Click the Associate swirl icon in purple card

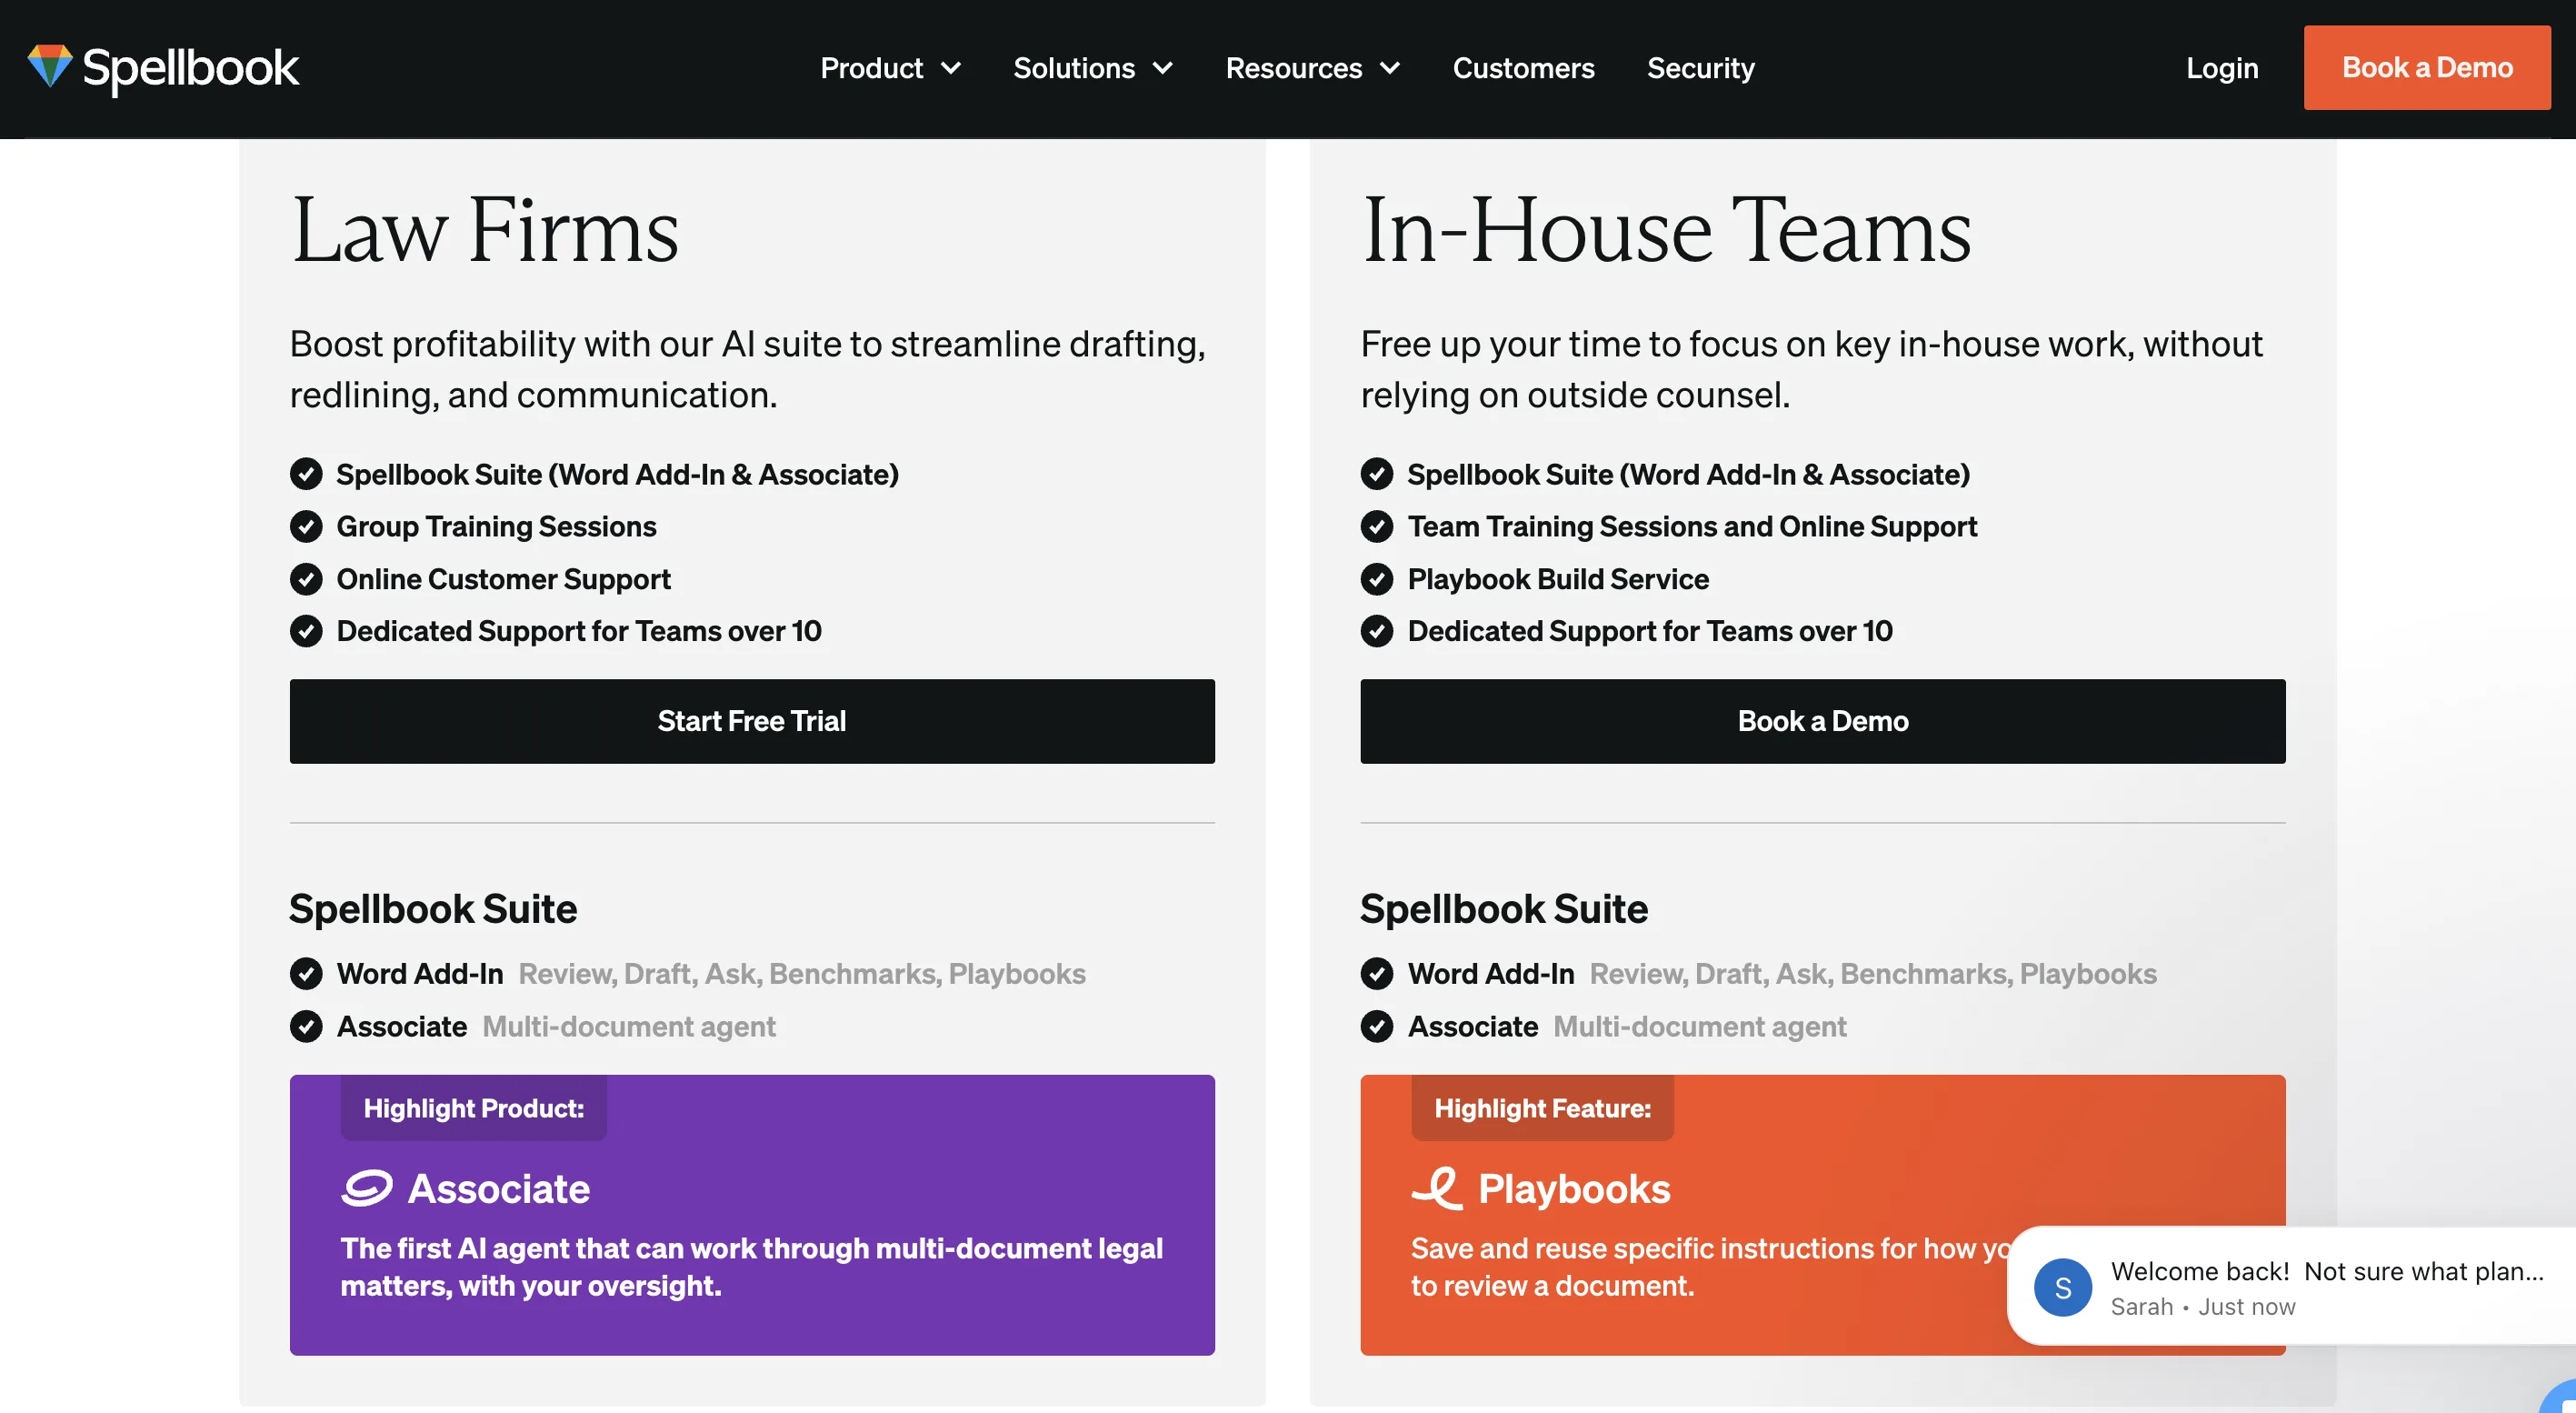pos(366,1188)
